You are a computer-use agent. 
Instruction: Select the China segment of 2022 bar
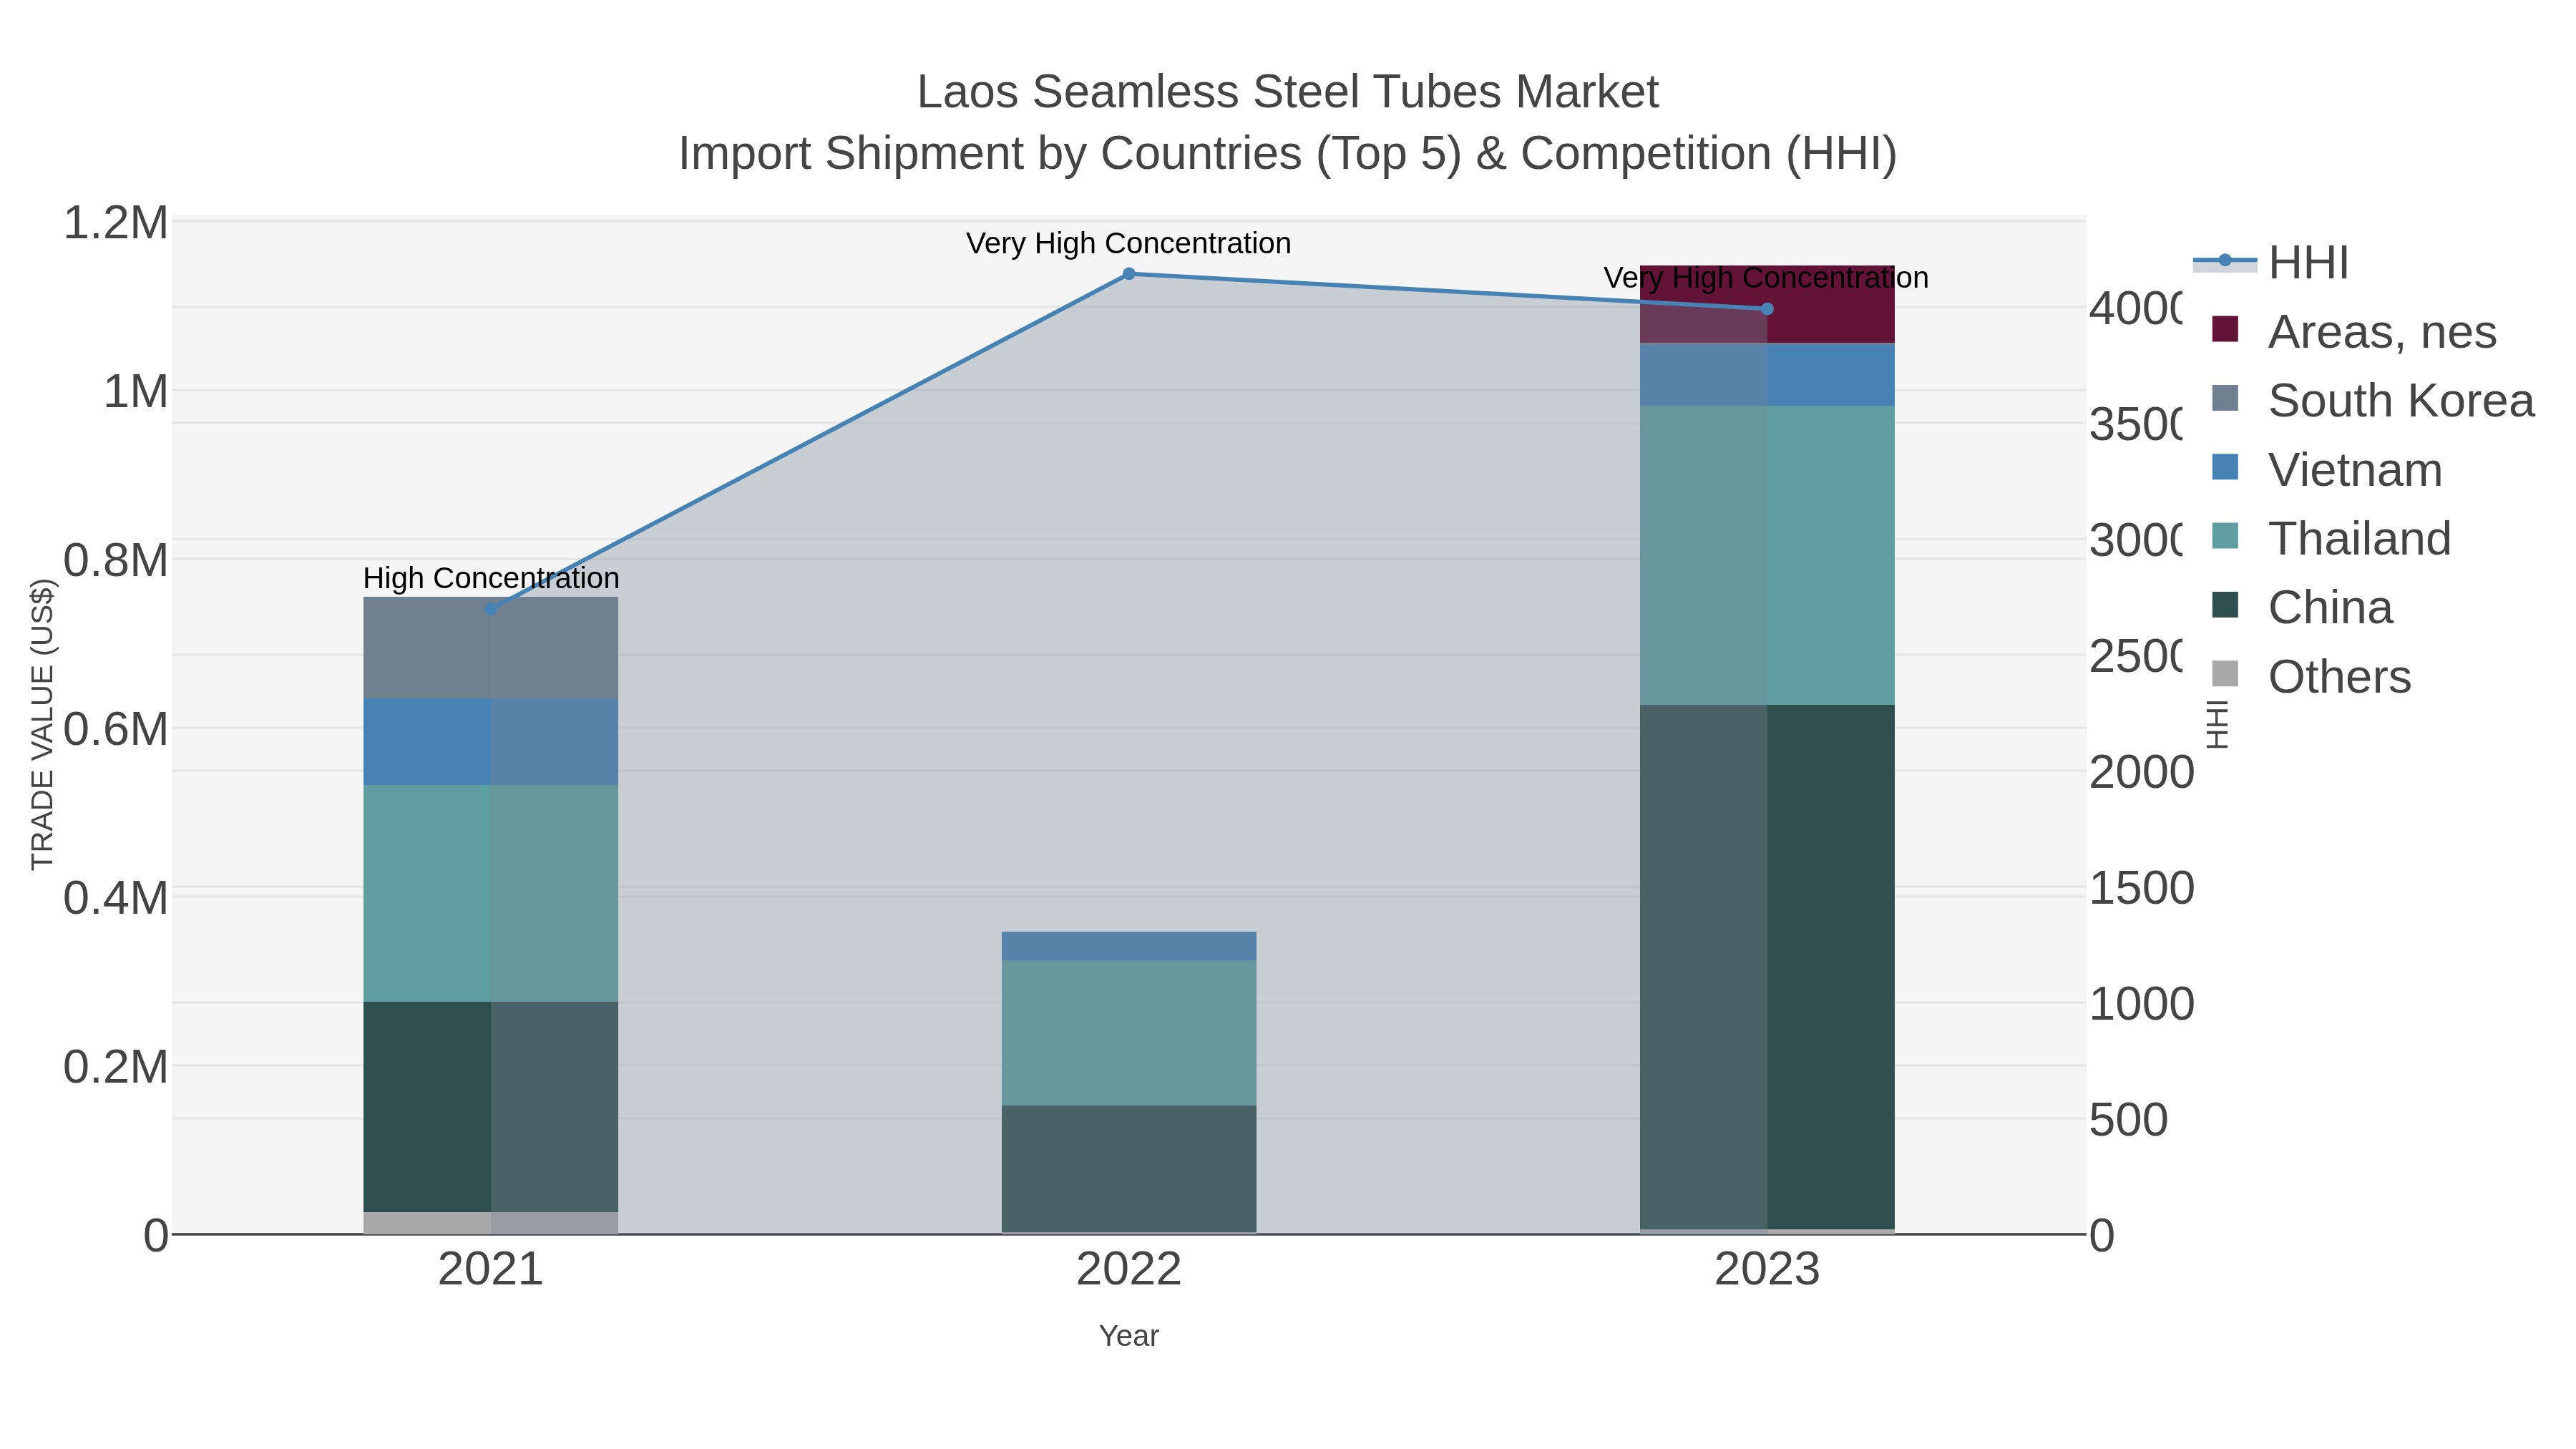click(1129, 1169)
